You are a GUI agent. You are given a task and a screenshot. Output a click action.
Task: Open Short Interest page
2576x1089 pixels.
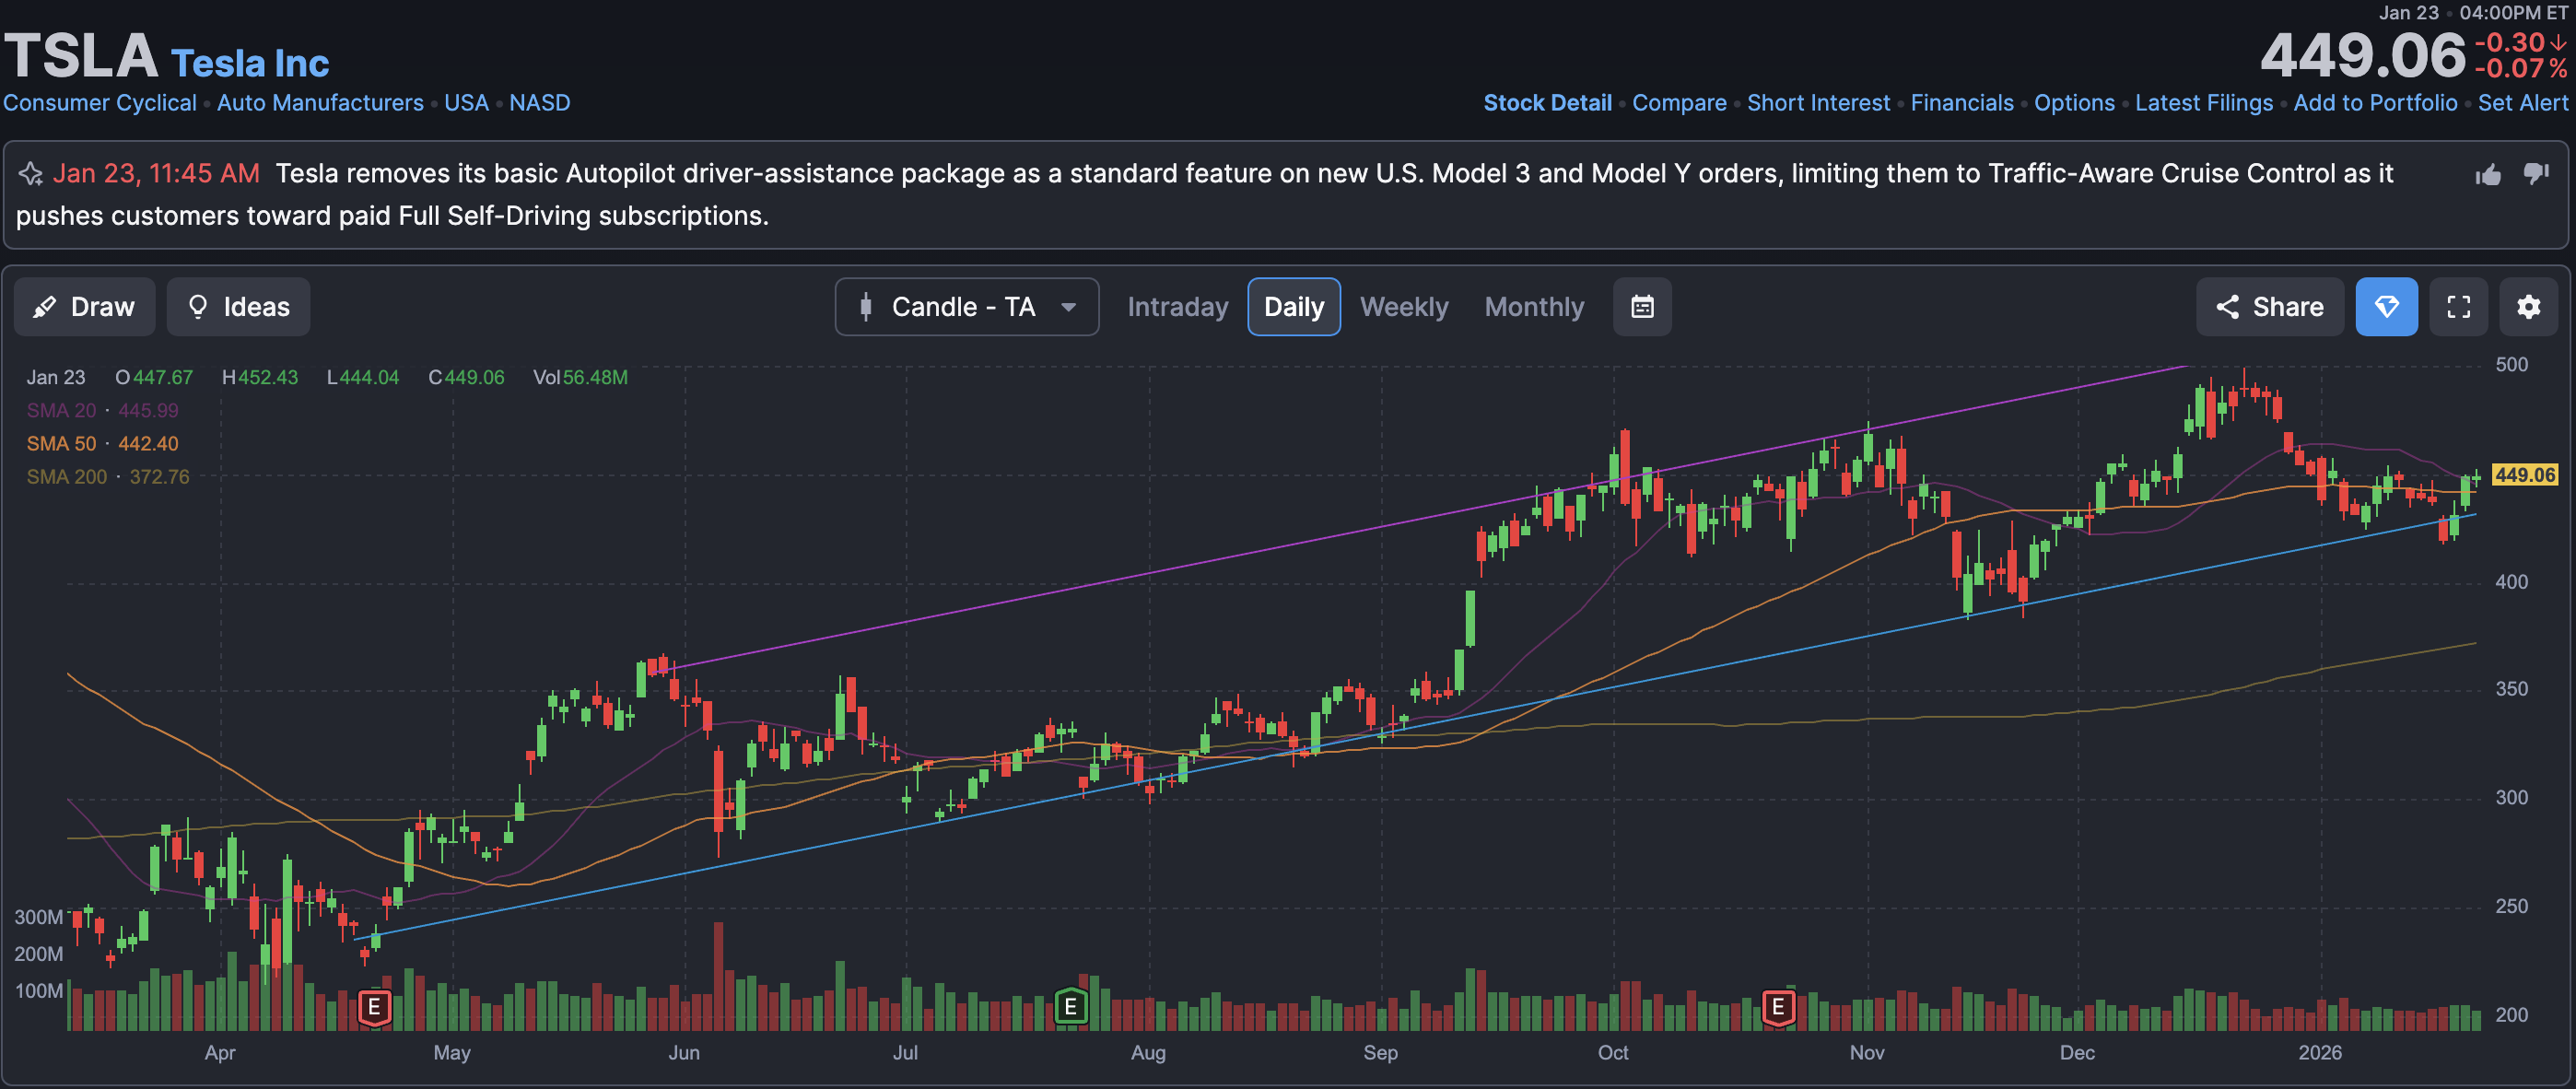tap(1817, 103)
